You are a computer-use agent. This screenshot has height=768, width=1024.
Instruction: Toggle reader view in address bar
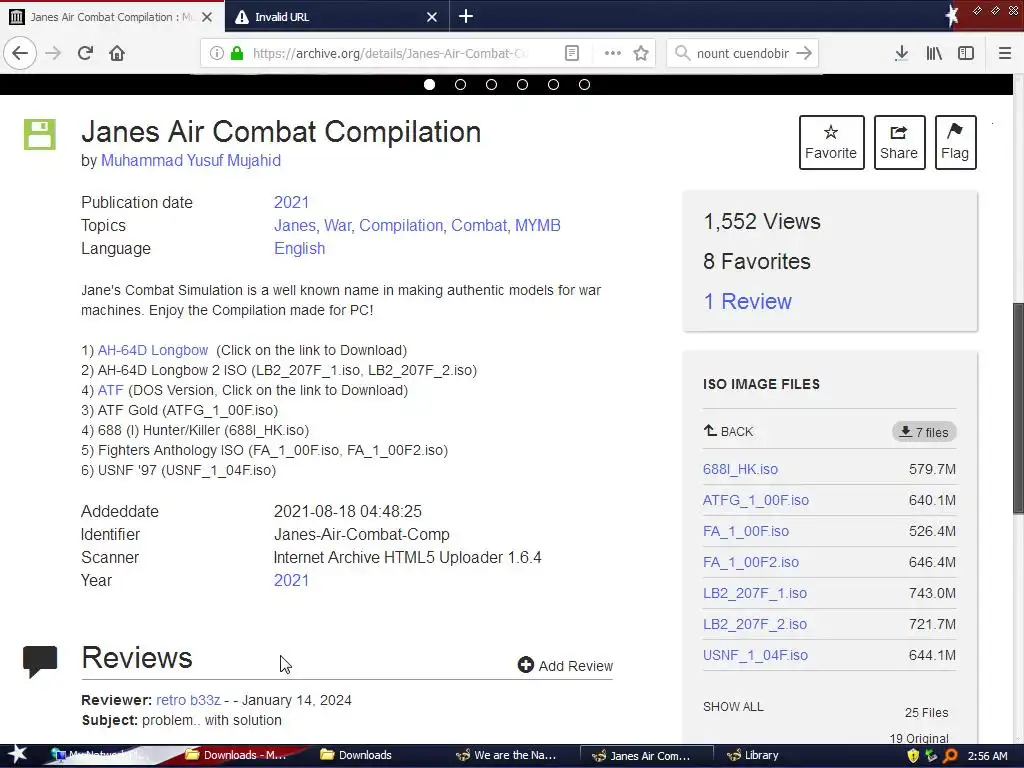(571, 53)
